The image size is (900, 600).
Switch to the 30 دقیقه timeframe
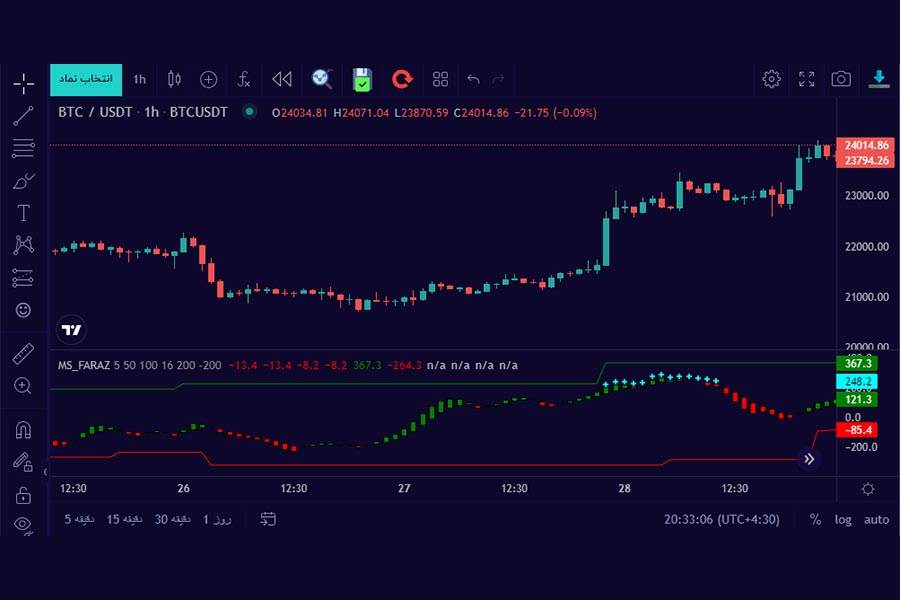(x=173, y=520)
